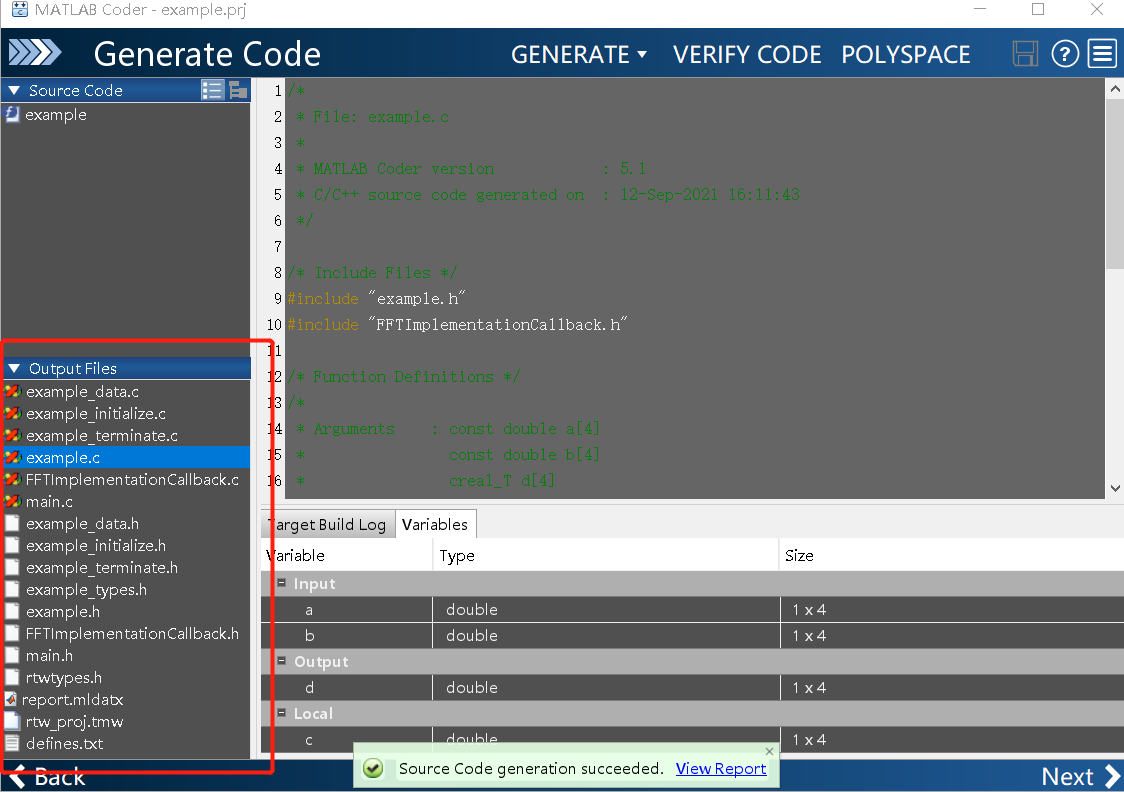This screenshot has height=792, width=1124.
Task: Click the Back button
Action: click(47, 776)
